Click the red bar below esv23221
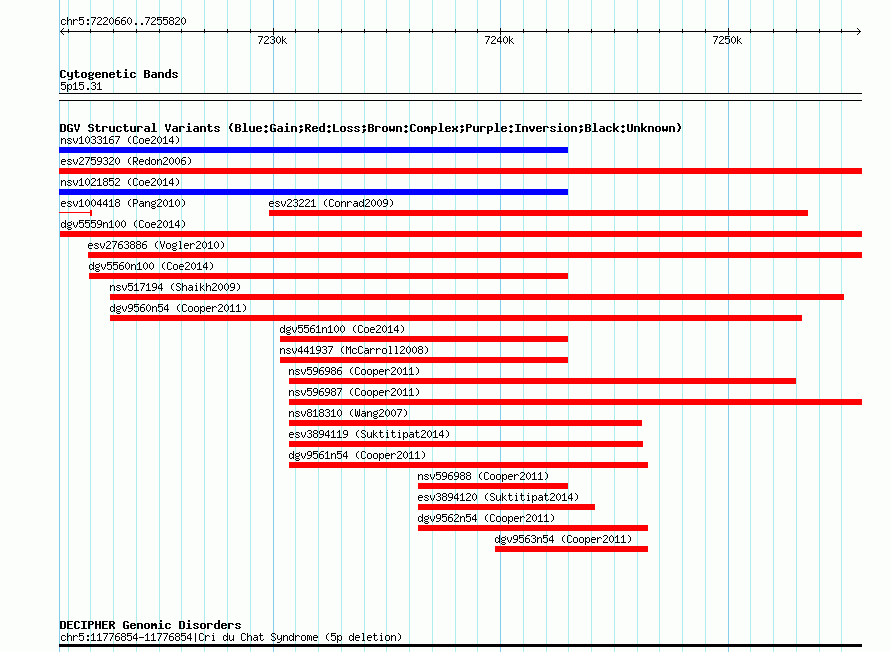The image size is (890, 652). 538,213
